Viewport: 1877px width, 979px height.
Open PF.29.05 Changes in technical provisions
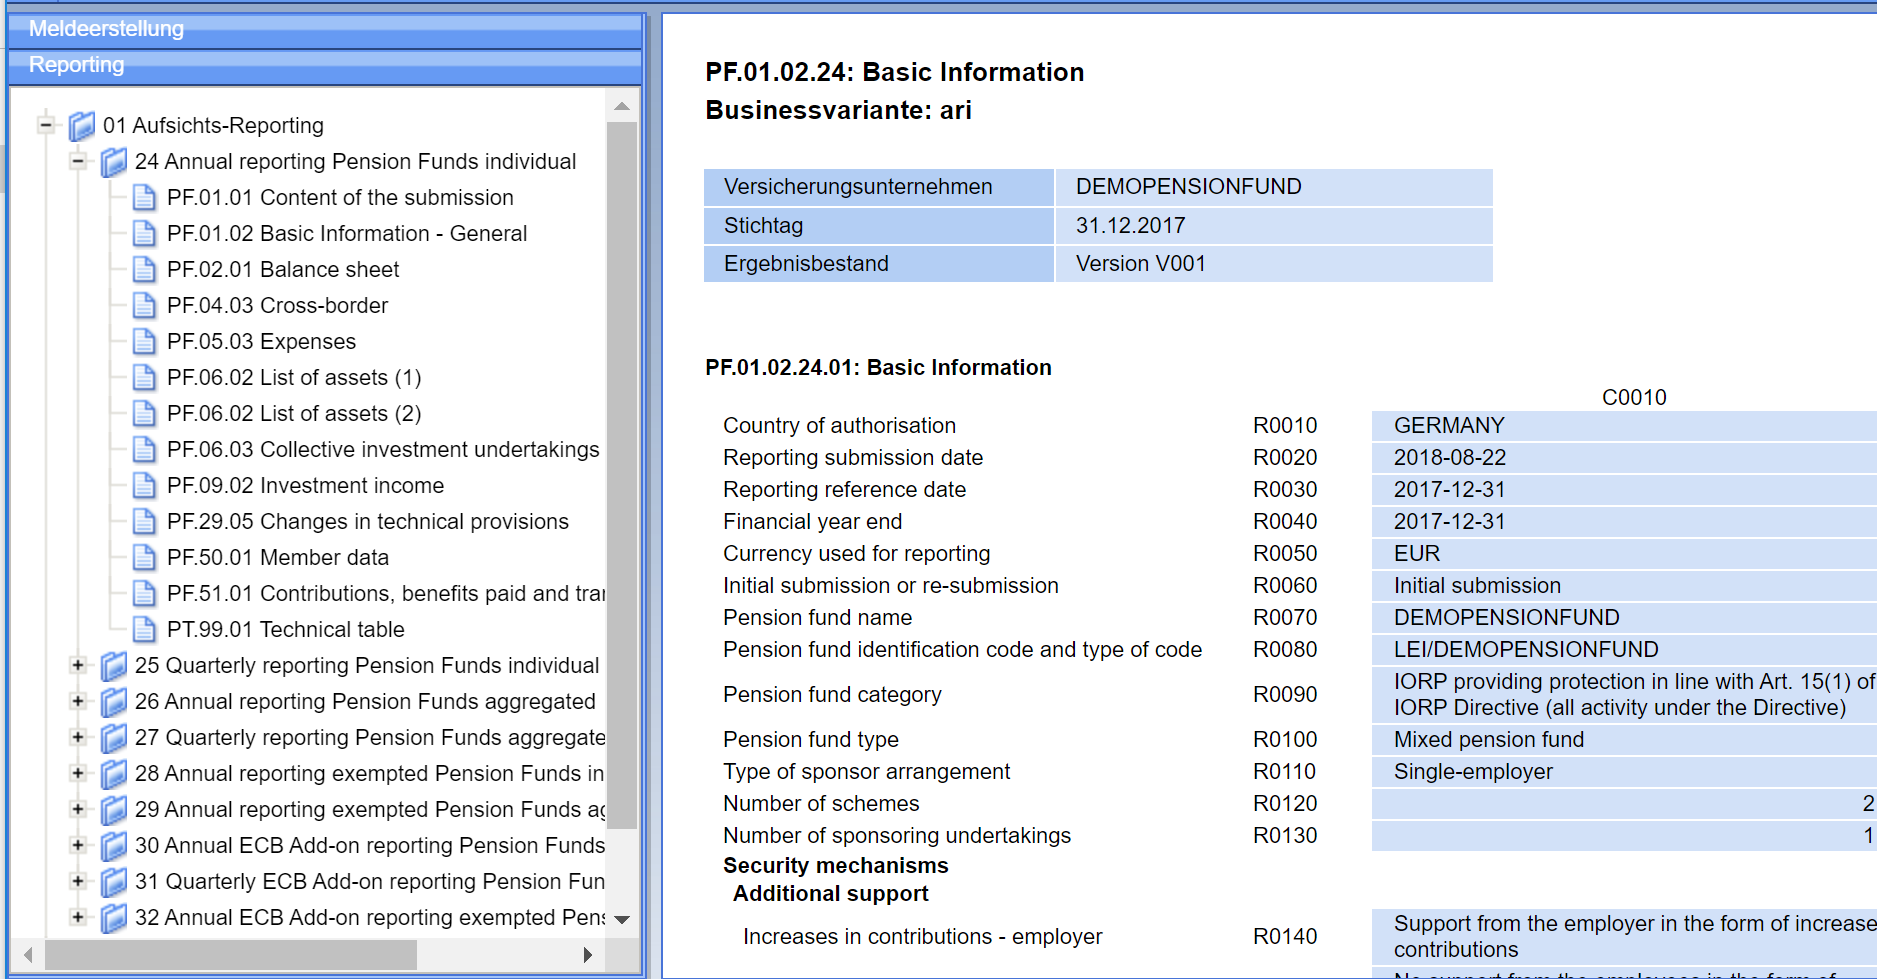pos(367,522)
